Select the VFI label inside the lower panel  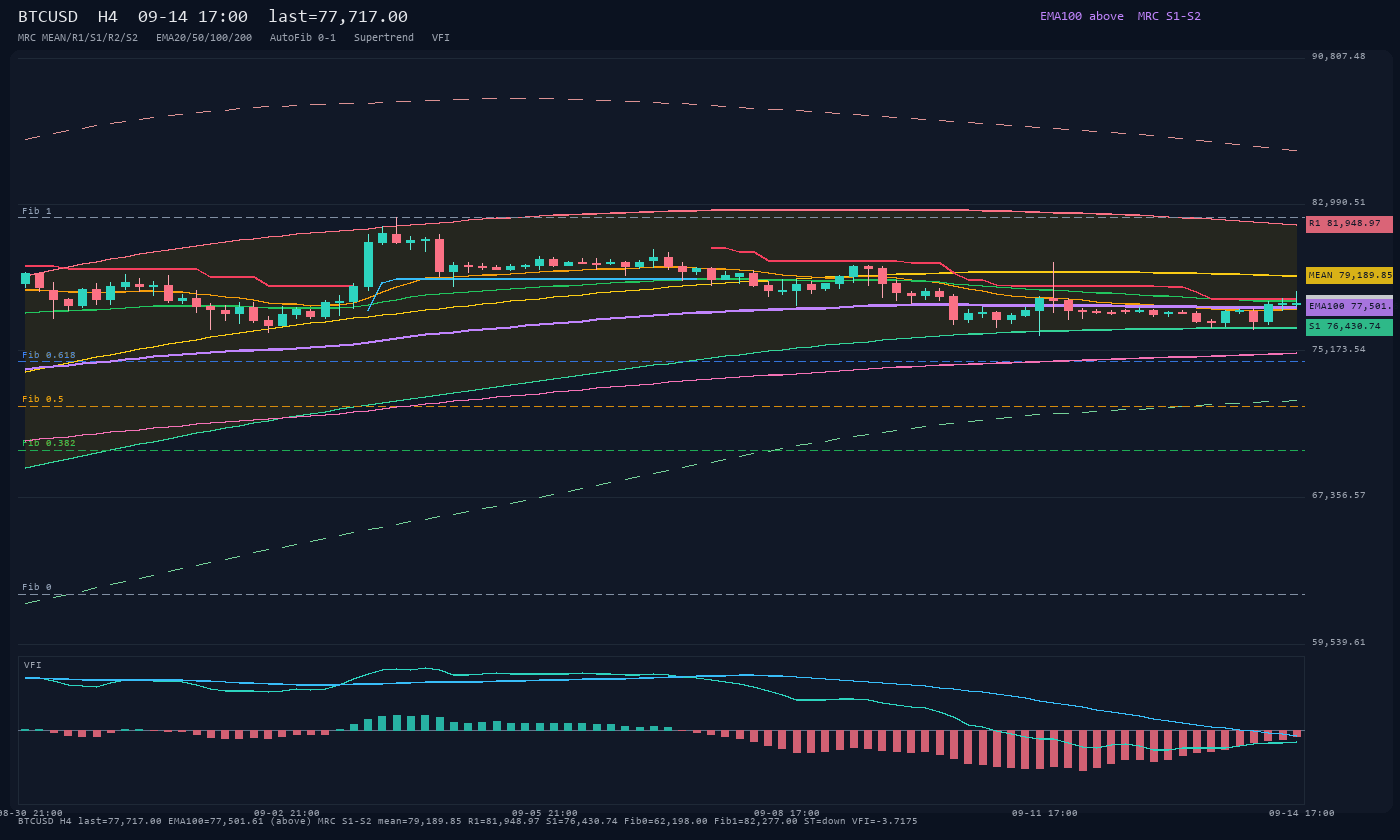click(x=33, y=665)
